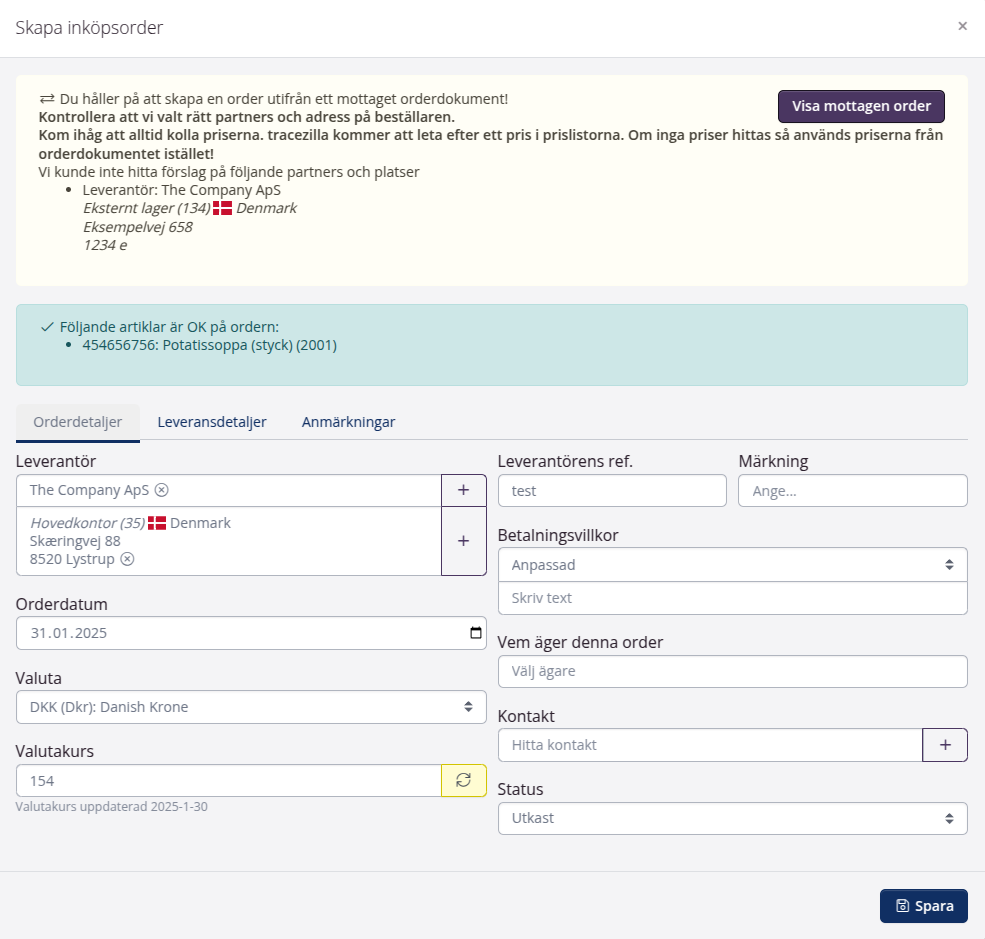This screenshot has width=985, height=939.
Task: Click the Hitta kontakt search field
Action: pos(709,745)
